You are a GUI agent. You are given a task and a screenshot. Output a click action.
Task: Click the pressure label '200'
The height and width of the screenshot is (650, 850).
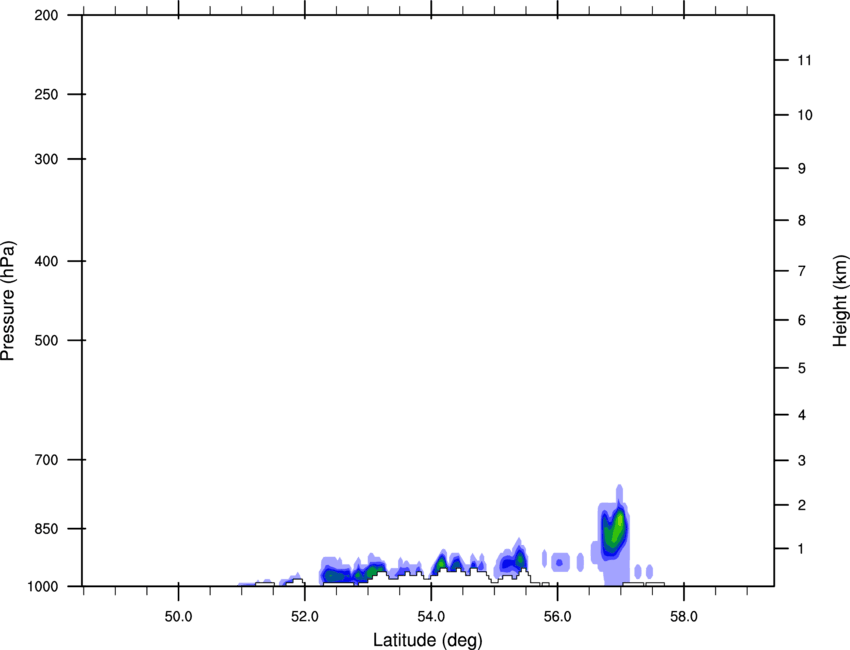point(46,15)
